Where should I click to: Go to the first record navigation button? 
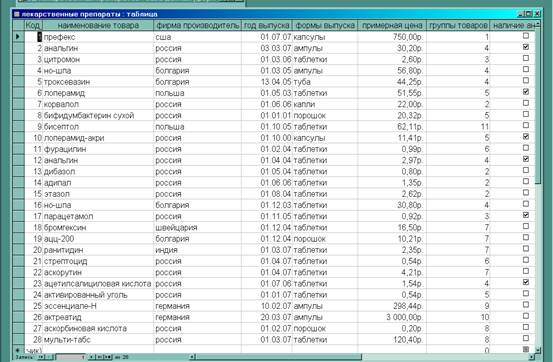pyautogui.click(x=41, y=357)
